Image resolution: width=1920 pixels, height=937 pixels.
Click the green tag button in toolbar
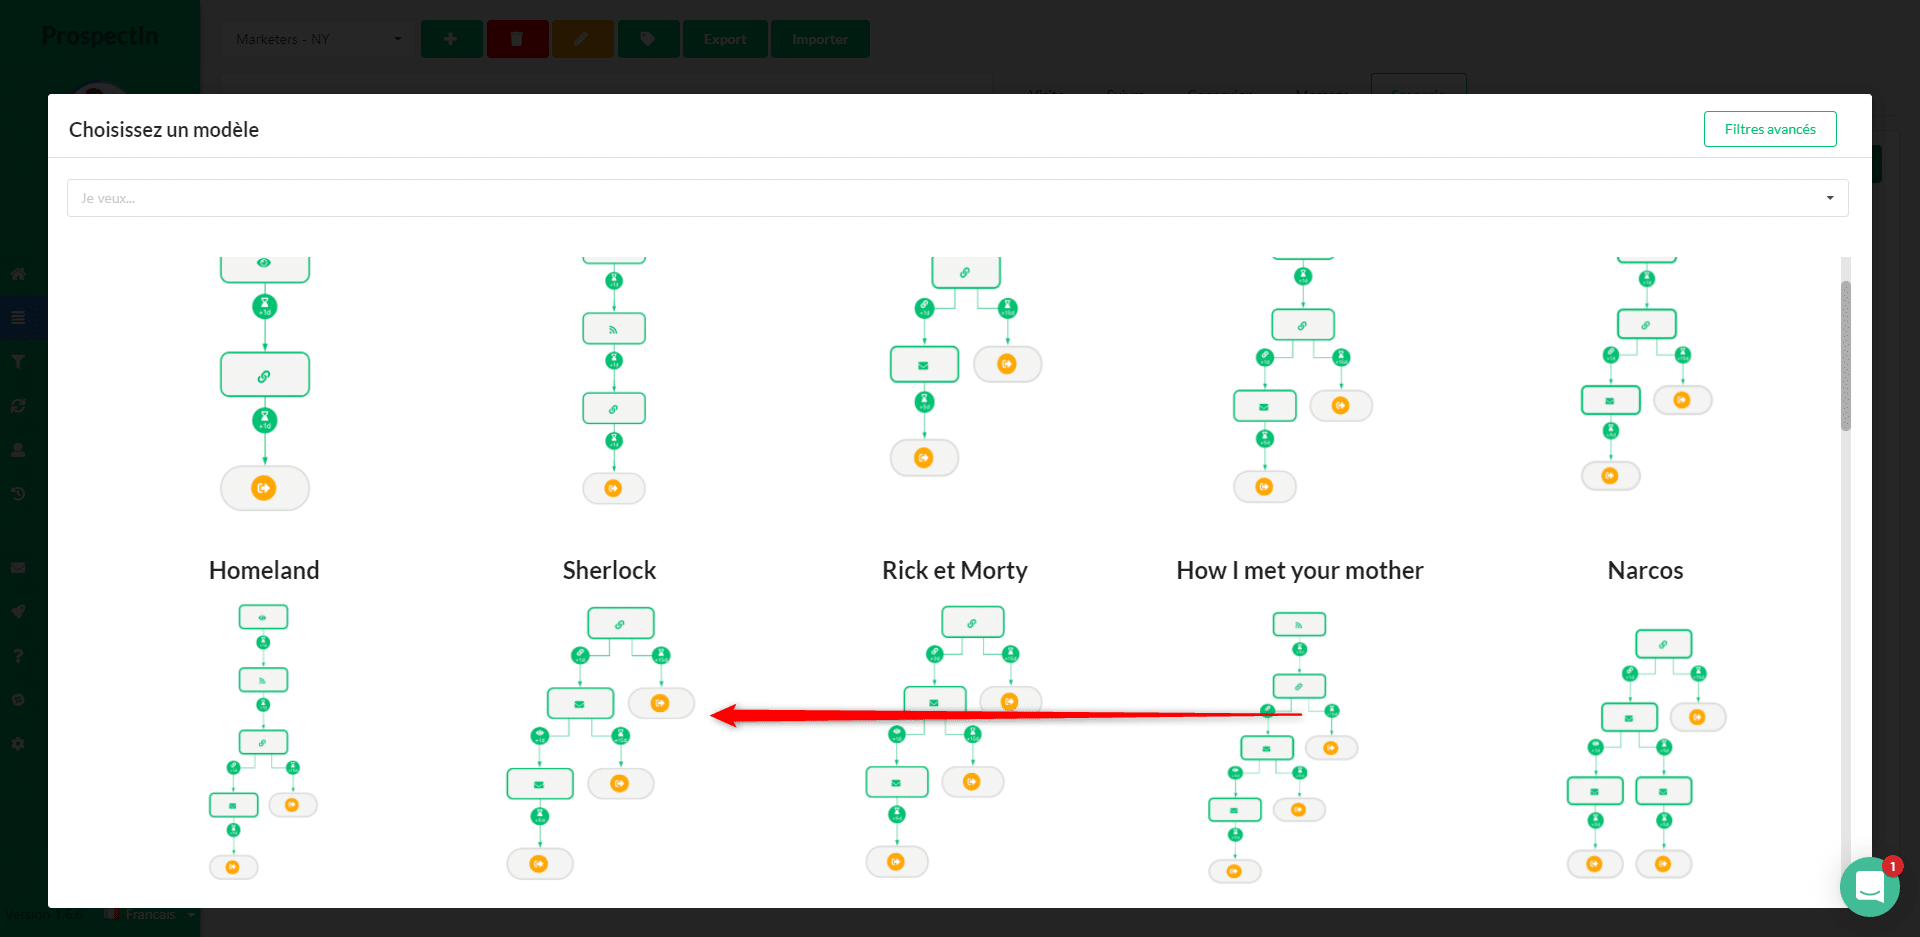coord(648,39)
